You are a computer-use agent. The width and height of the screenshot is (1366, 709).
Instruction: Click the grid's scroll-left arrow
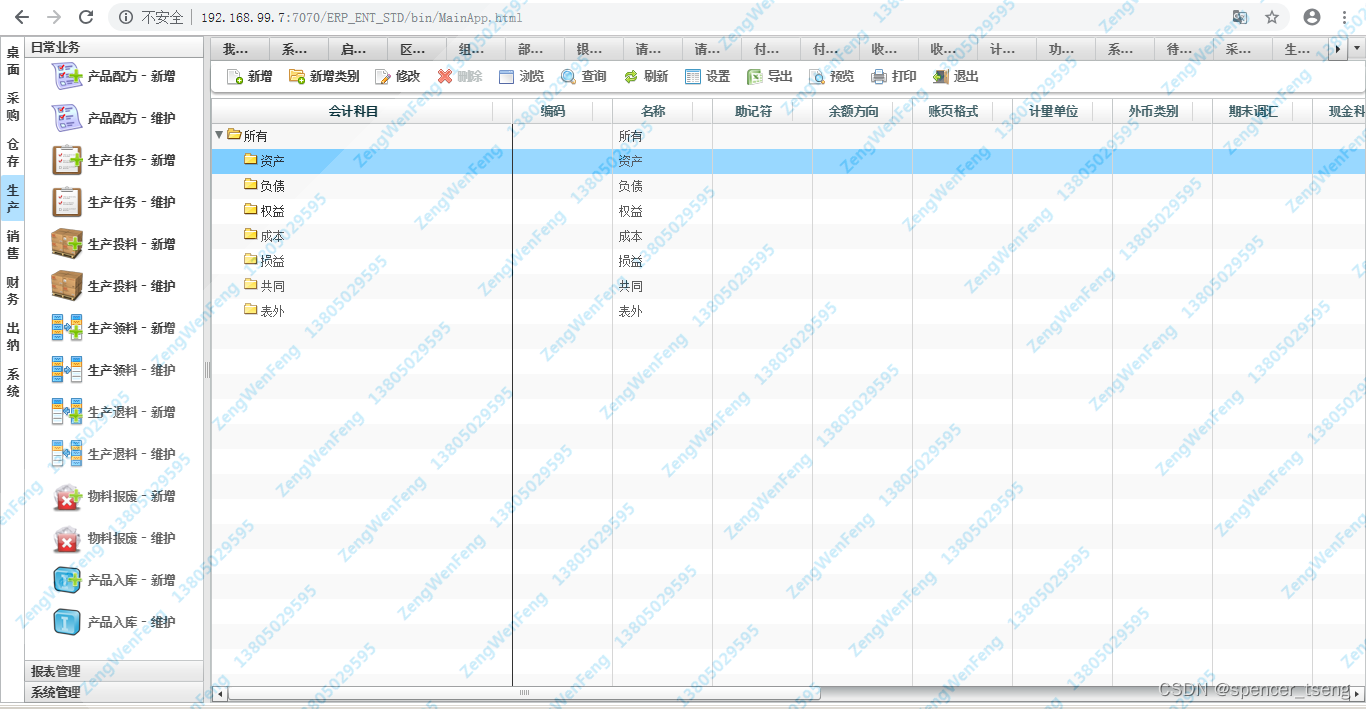pyautogui.click(x=220, y=692)
